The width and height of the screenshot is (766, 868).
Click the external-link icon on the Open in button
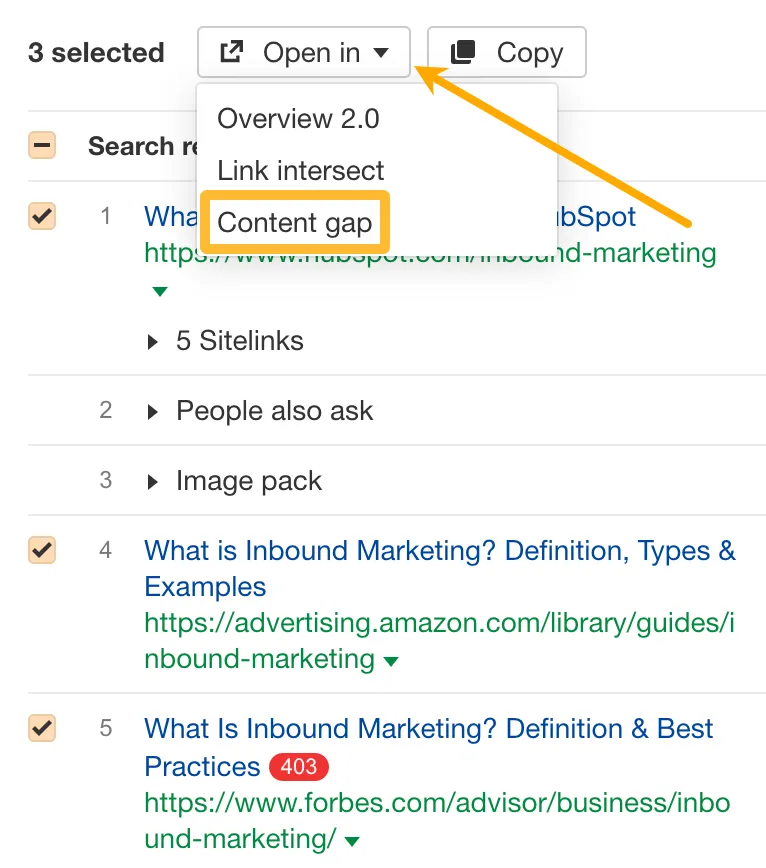coord(232,51)
